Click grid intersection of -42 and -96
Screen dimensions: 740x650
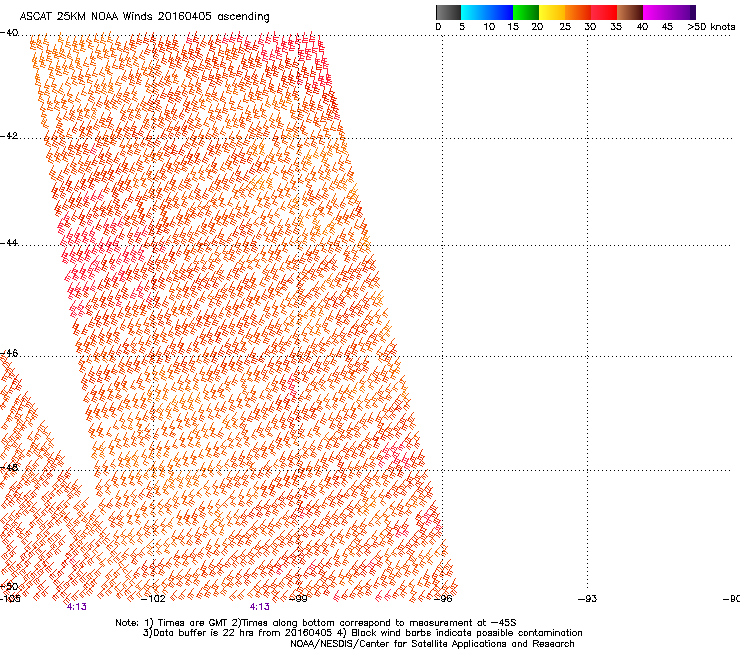[x=443, y=138]
